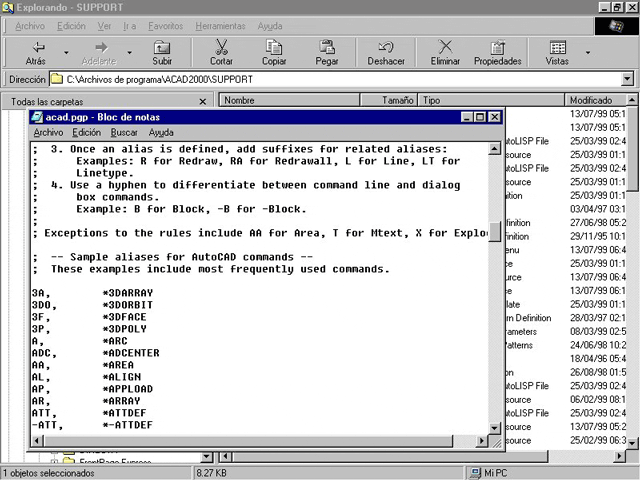Screen dimensions: 640x480
Task: Sort files by Modificado column header
Action: [x=597, y=100]
